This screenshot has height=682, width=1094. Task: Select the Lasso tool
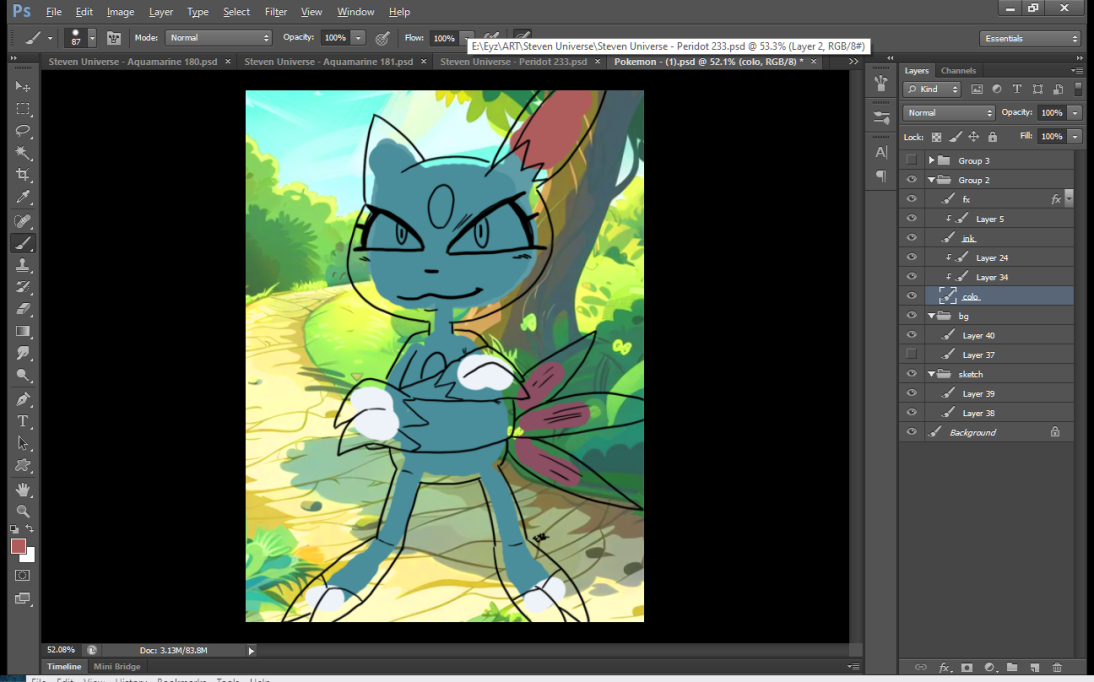pos(23,131)
